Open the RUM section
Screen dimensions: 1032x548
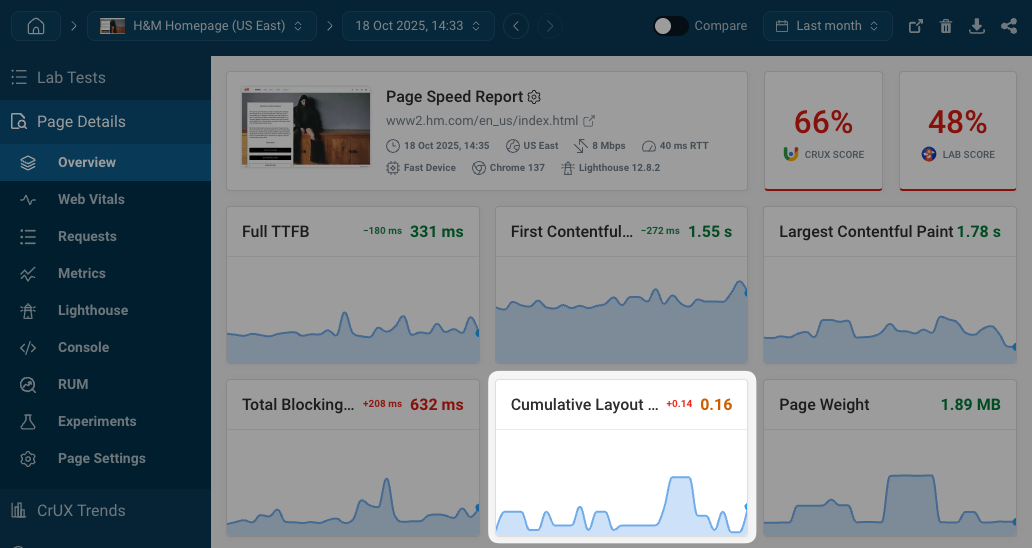(x=105, y=384)
